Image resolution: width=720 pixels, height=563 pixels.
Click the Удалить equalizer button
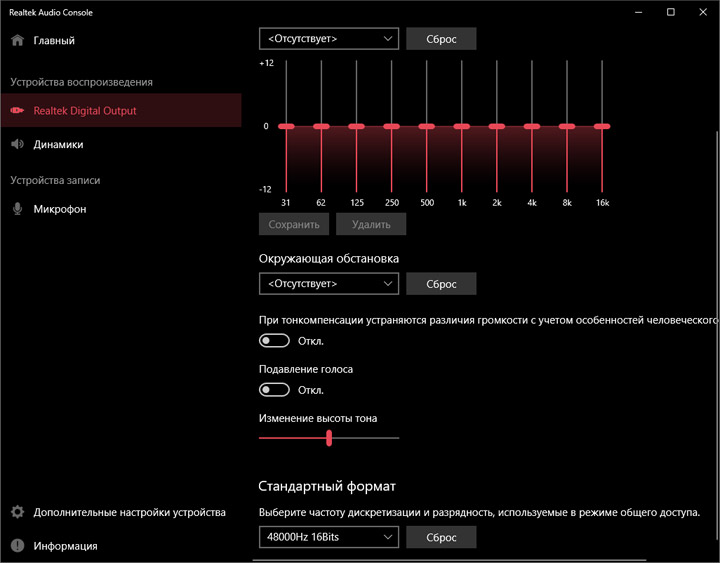371,224
